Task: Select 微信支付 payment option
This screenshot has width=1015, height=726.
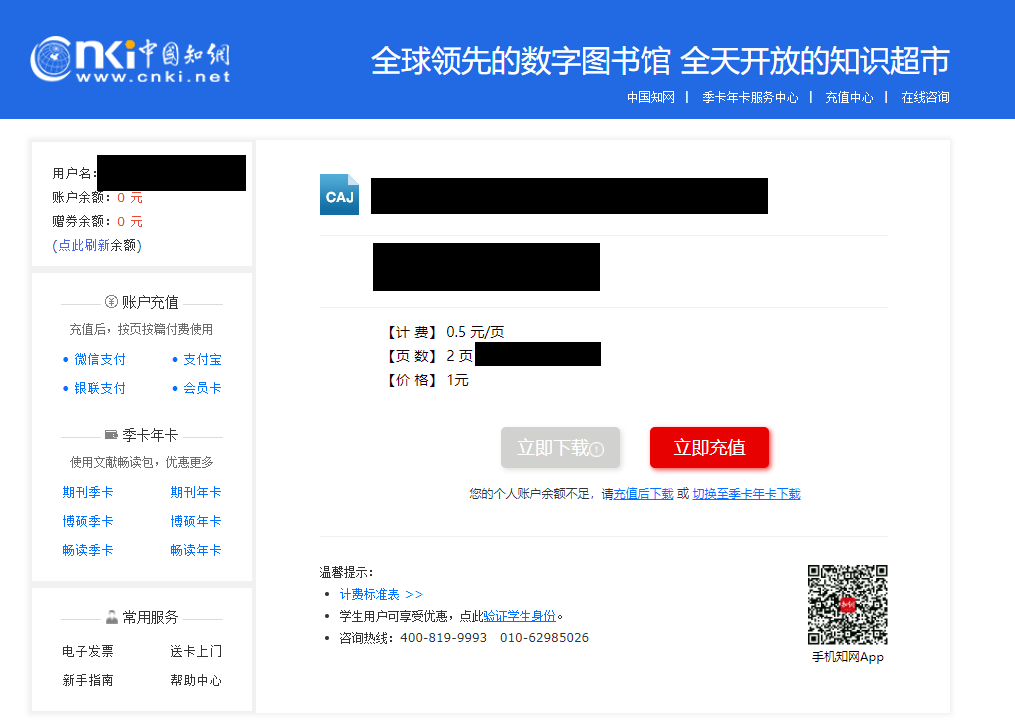Action: pos(99,359)
